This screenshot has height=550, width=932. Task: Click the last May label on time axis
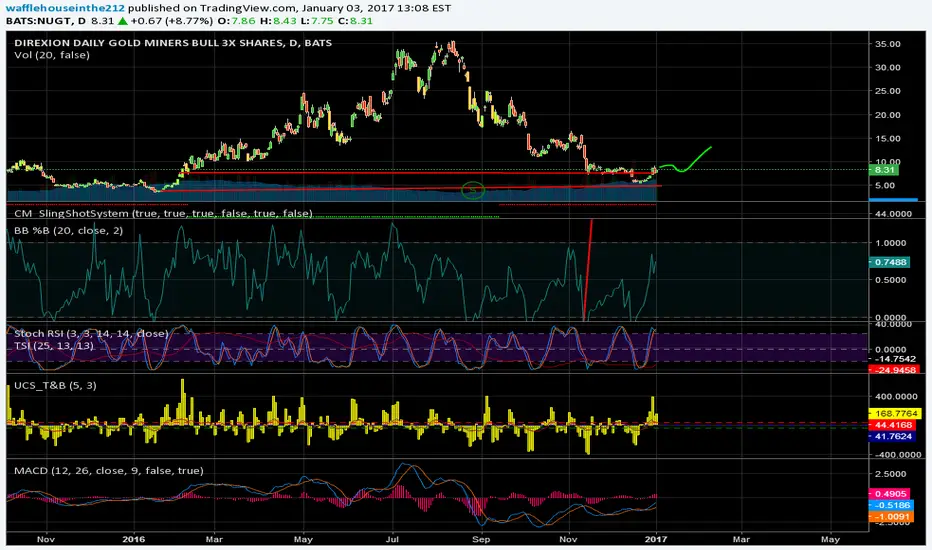tap(830, 539)
